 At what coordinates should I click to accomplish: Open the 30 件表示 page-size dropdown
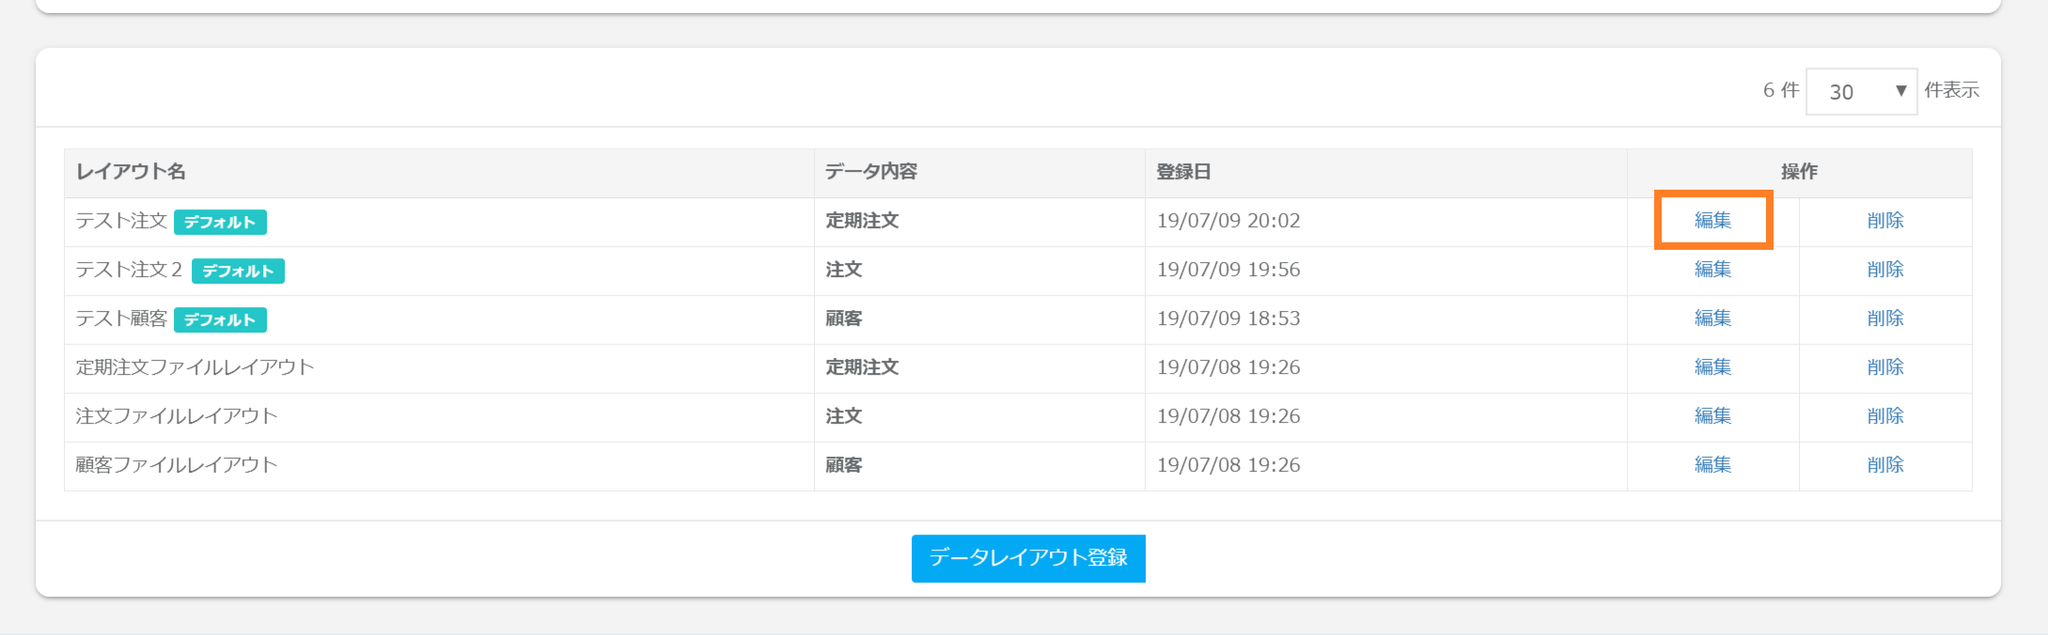tap(1860, 92)
